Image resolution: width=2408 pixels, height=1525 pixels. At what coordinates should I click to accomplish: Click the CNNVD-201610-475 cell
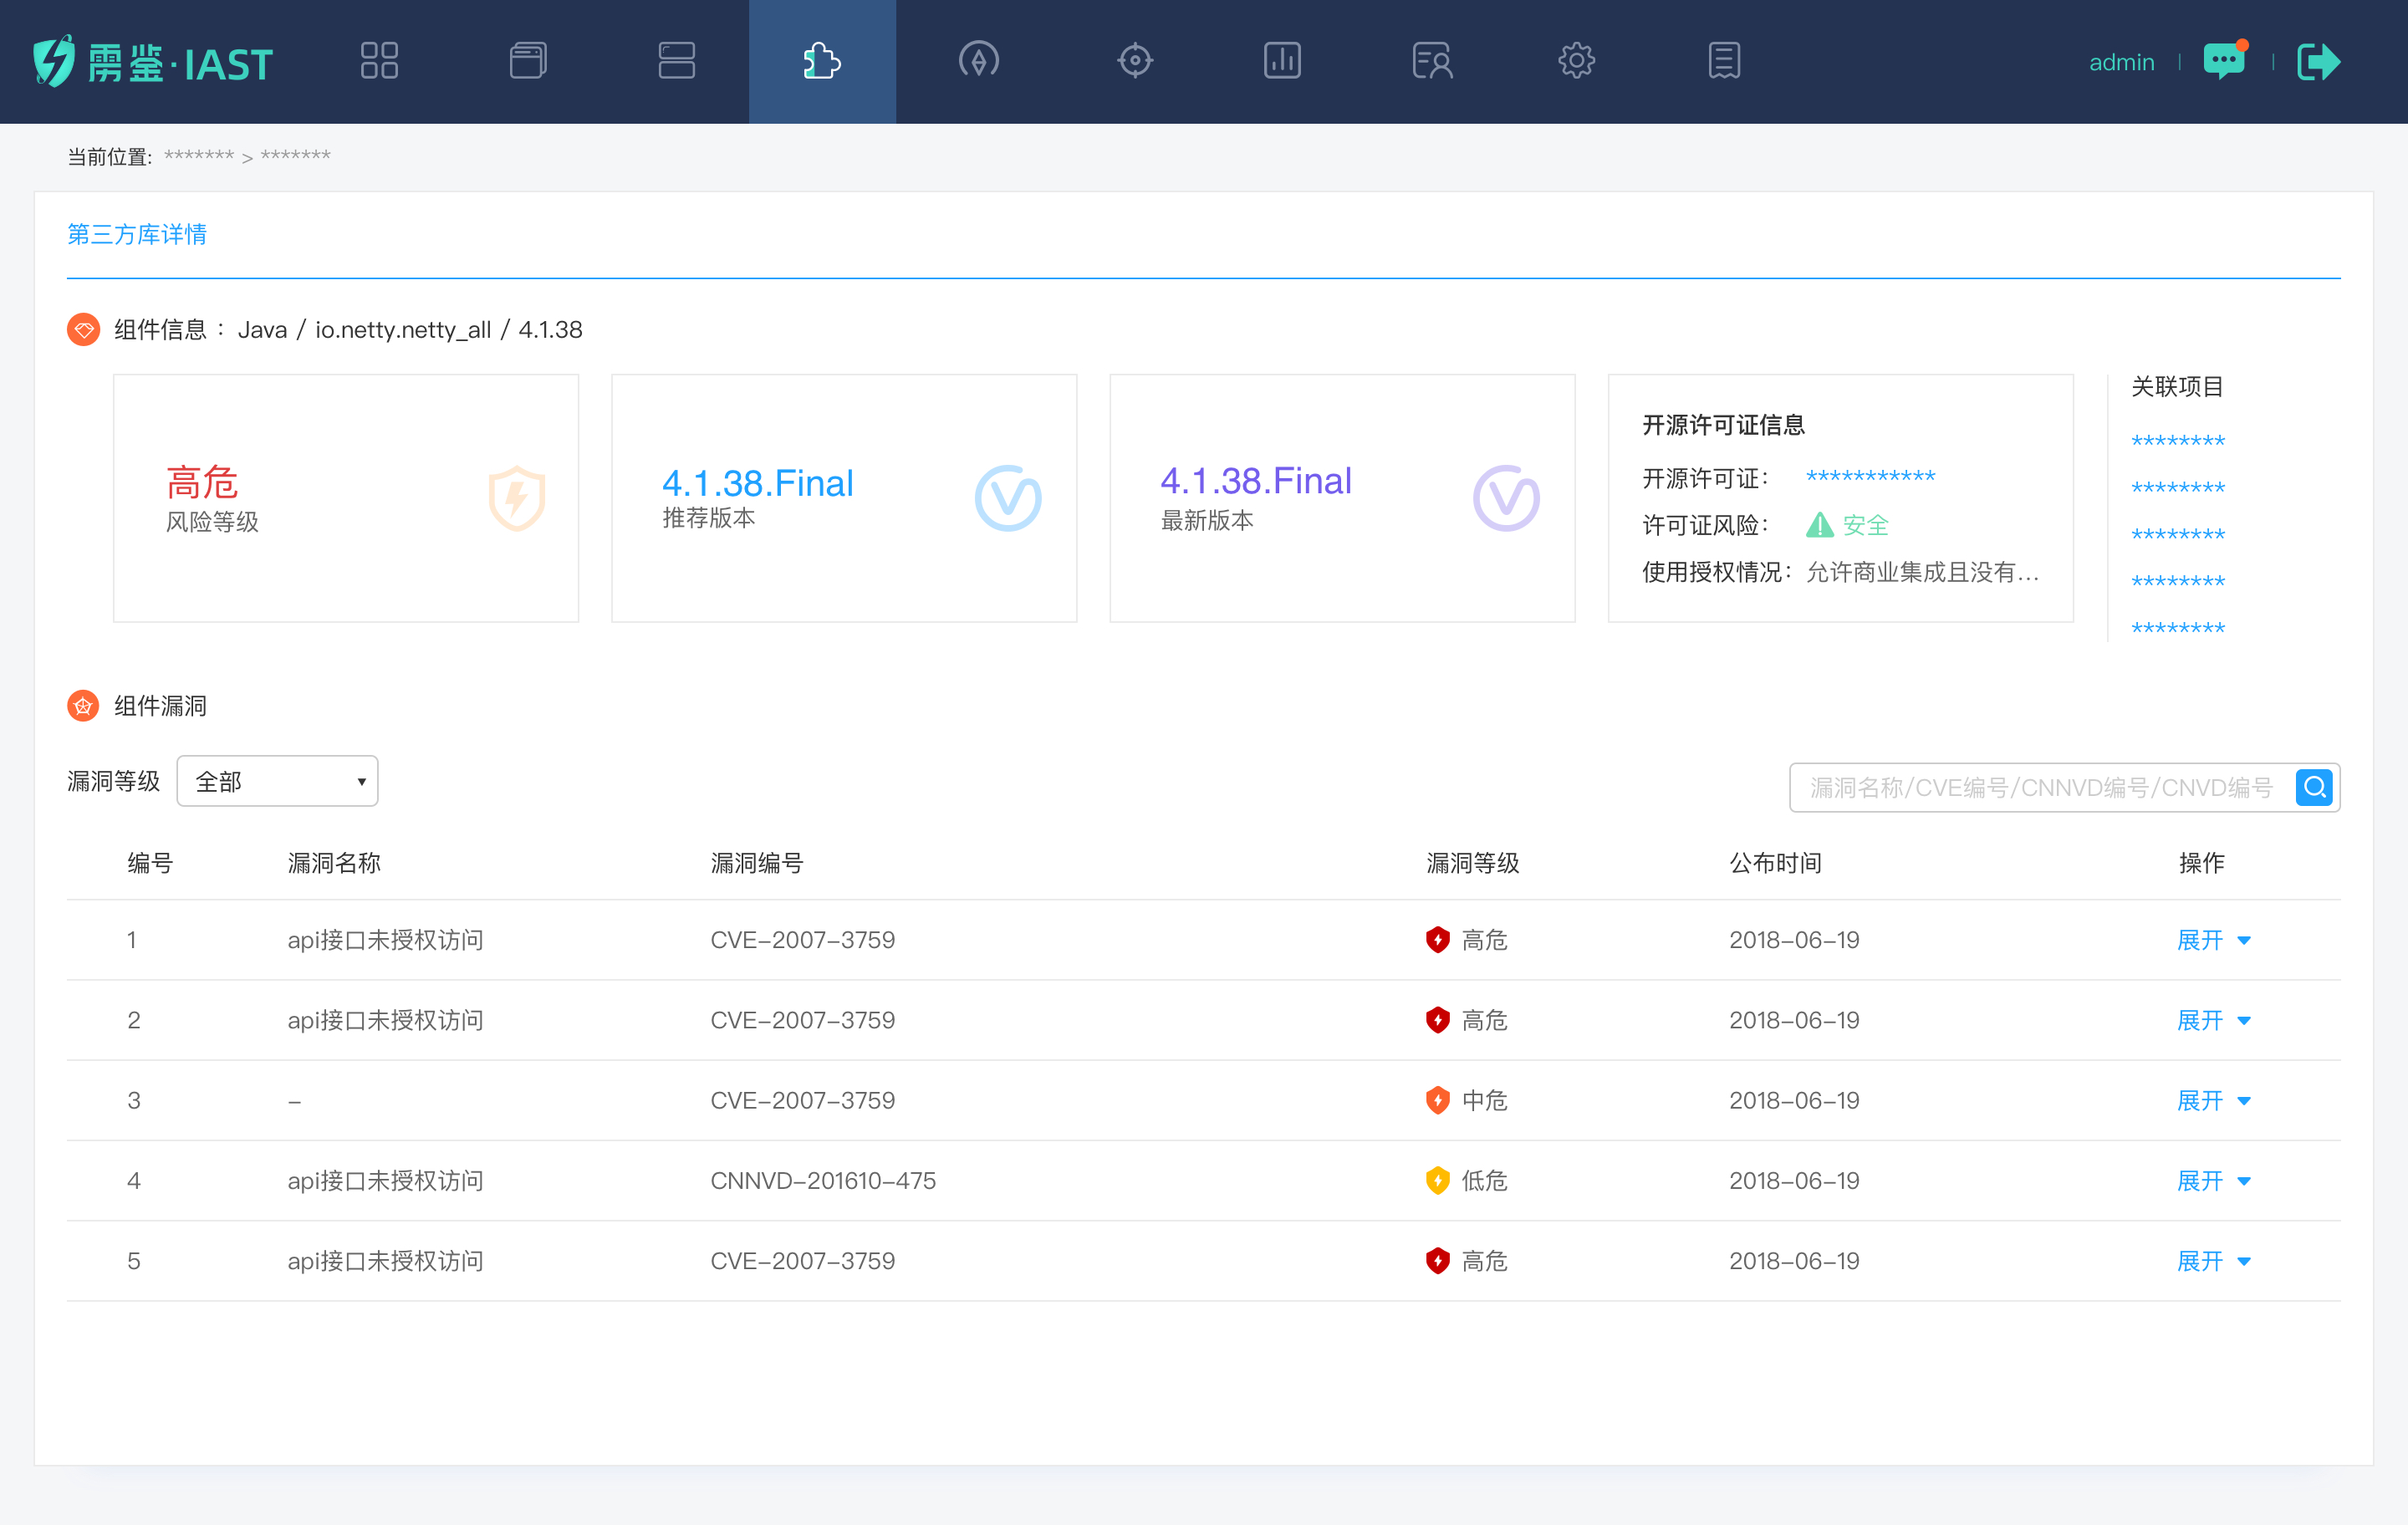823,1181
